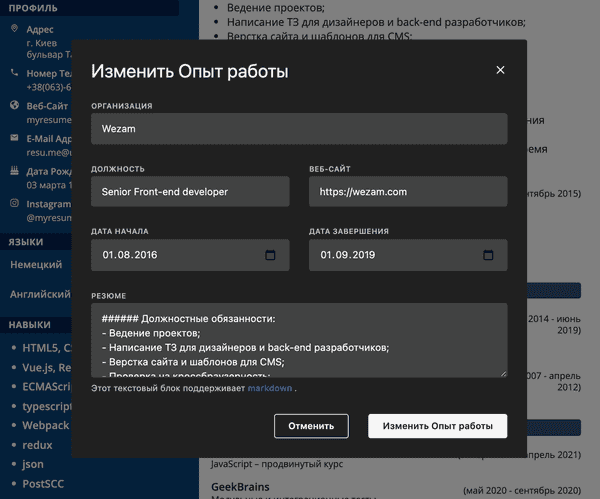
Task: Click the birth date calendar icon
Action: click(x=14, y=171)
